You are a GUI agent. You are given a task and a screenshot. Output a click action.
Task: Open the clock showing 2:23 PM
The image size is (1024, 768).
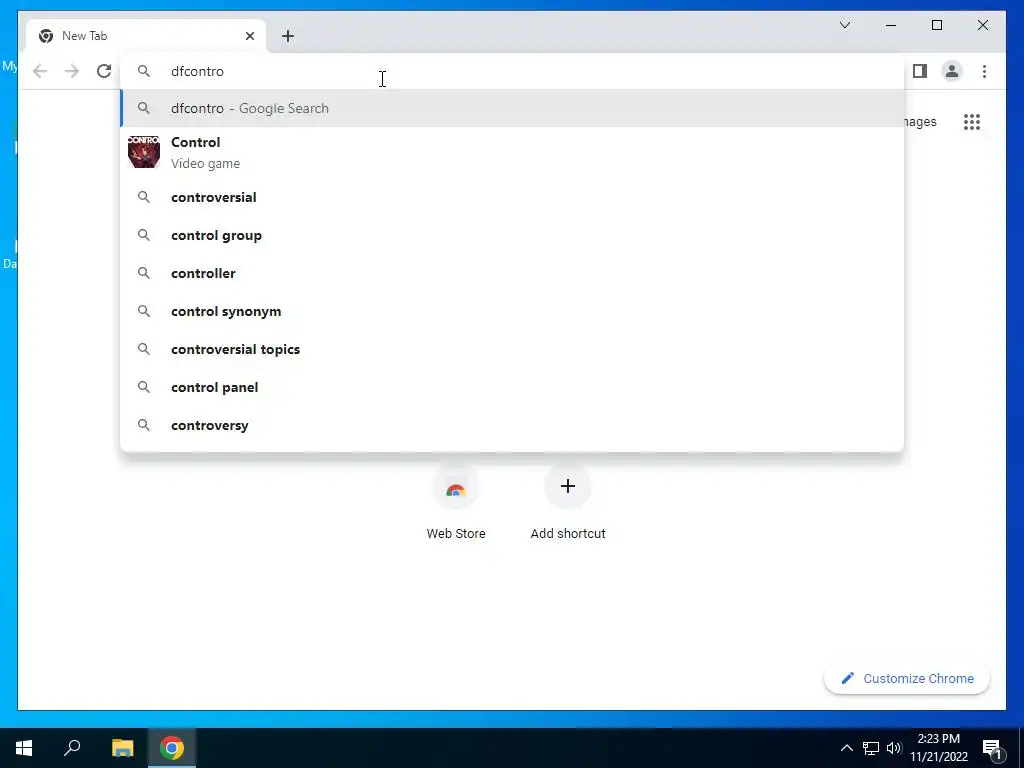[x=938, y=748]
